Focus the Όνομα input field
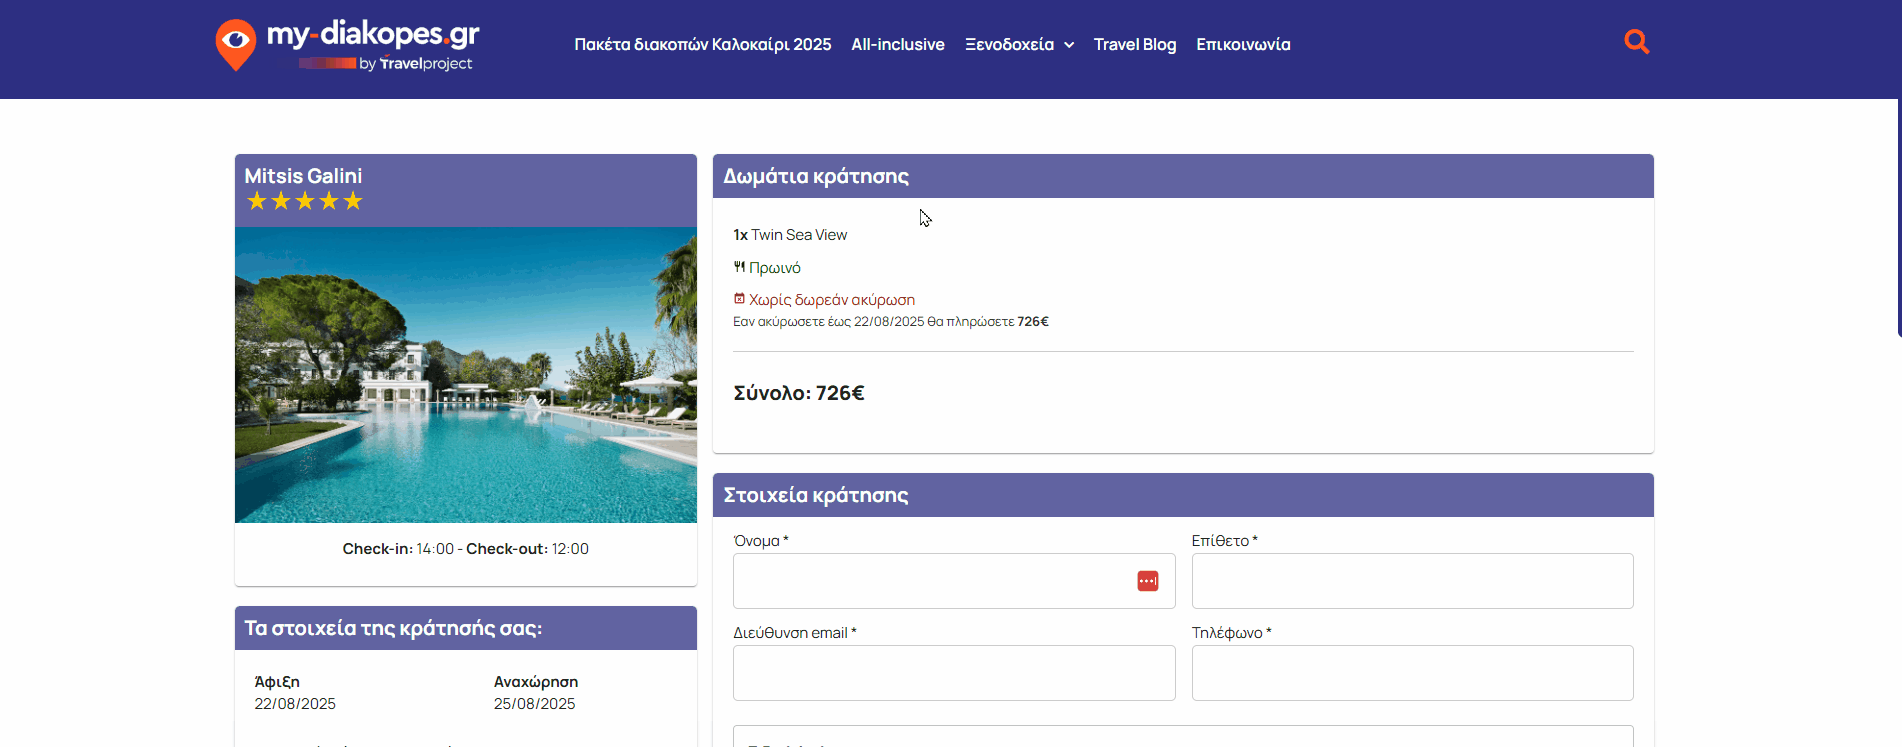This screenshot has width=1902, height=747. point(954,581)
